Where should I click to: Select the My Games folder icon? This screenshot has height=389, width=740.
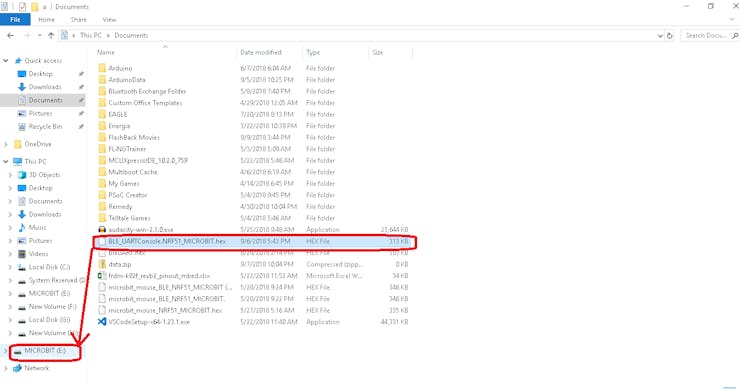click(102, 184)
